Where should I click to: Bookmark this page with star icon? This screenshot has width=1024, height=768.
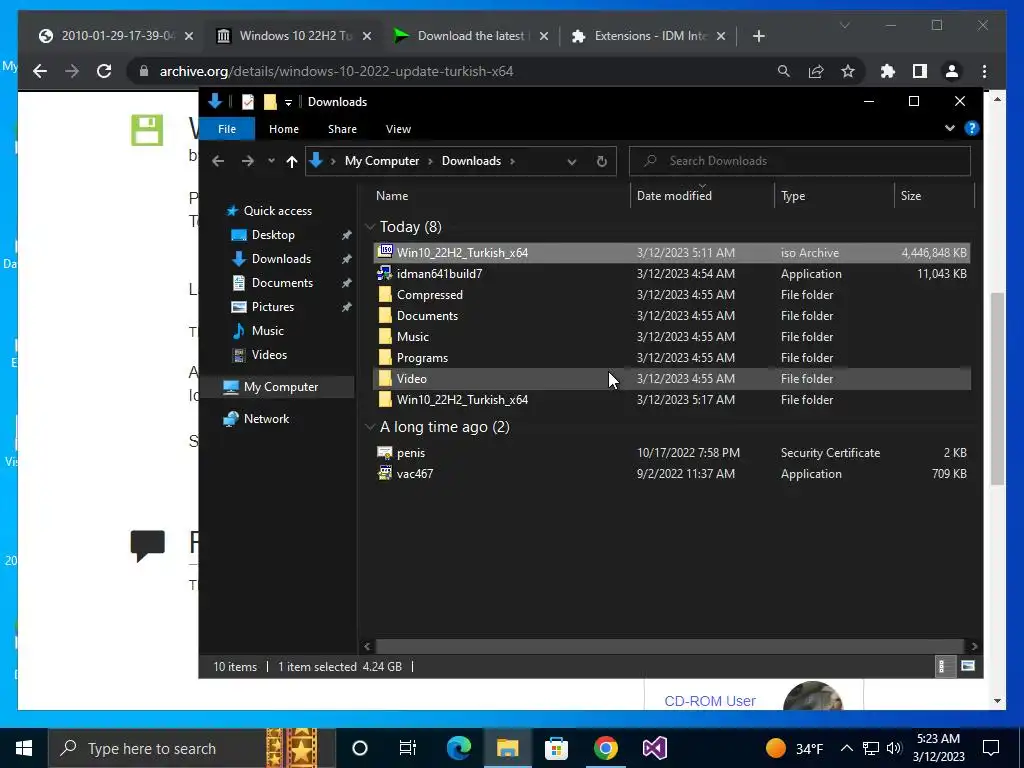[x=848, y=71]
